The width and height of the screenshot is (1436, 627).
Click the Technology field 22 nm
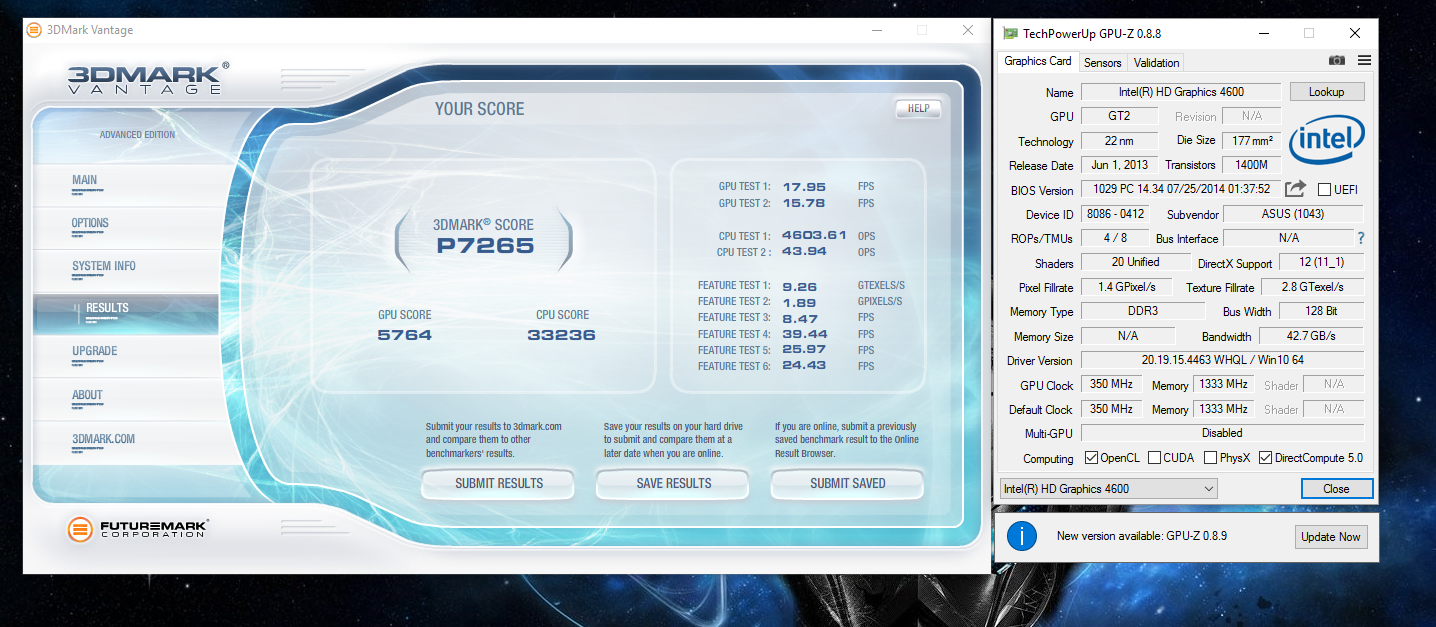point(1119,141)
